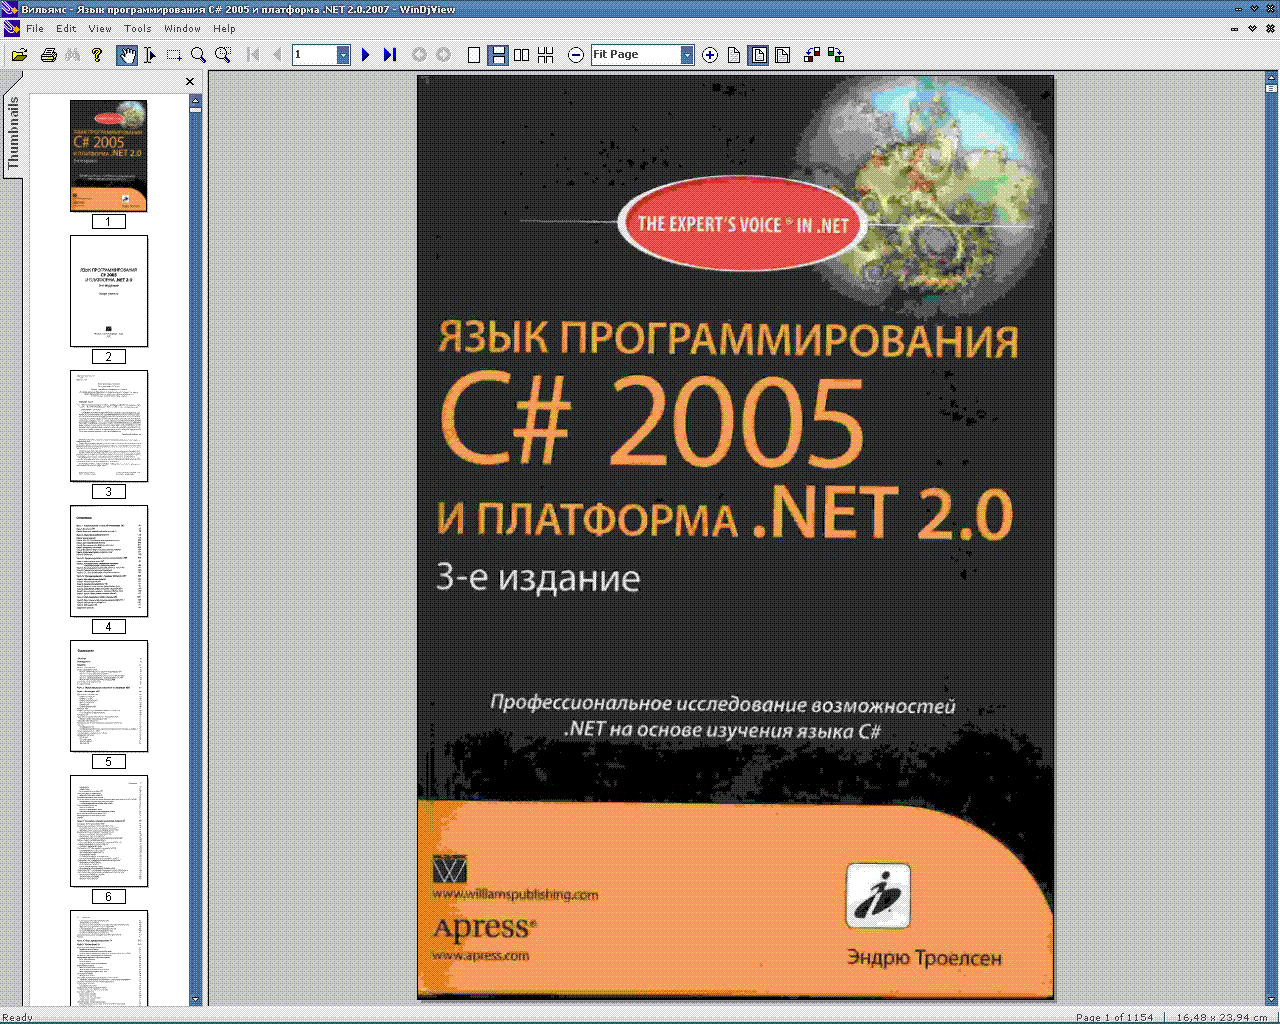Jump to last page of document
This screenshot has height=1024, width=1280.
pyautogui.click(x=390, y=55)
